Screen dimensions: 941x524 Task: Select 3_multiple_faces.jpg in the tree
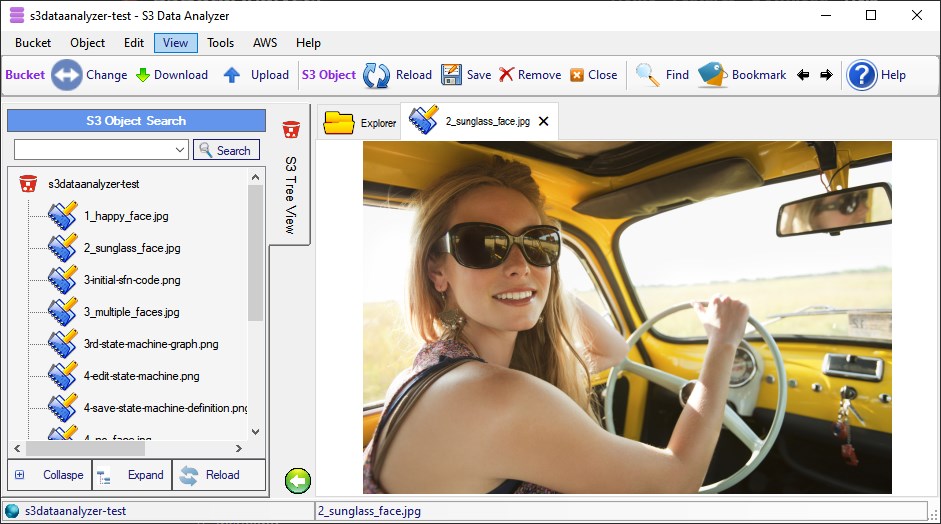pos(131,312)
